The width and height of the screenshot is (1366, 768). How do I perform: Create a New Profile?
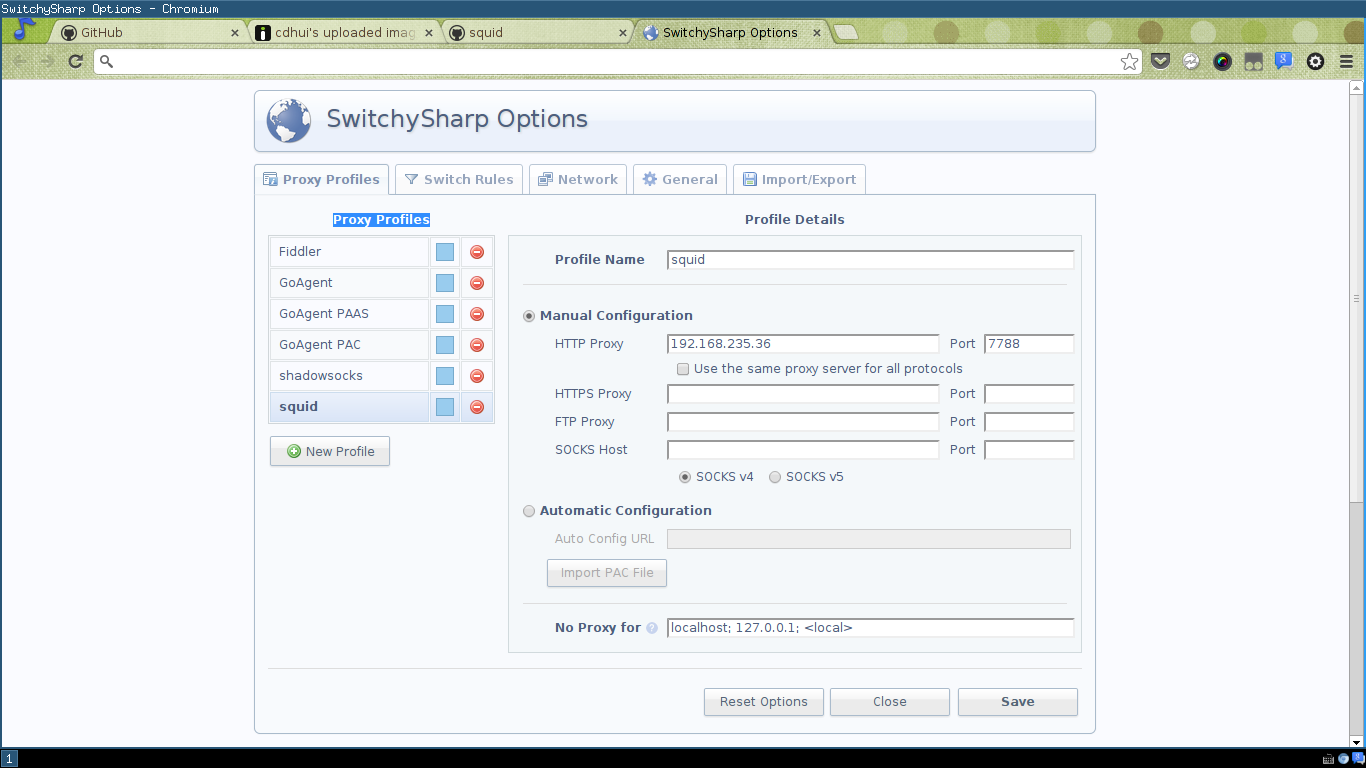[x=330, y=452]
